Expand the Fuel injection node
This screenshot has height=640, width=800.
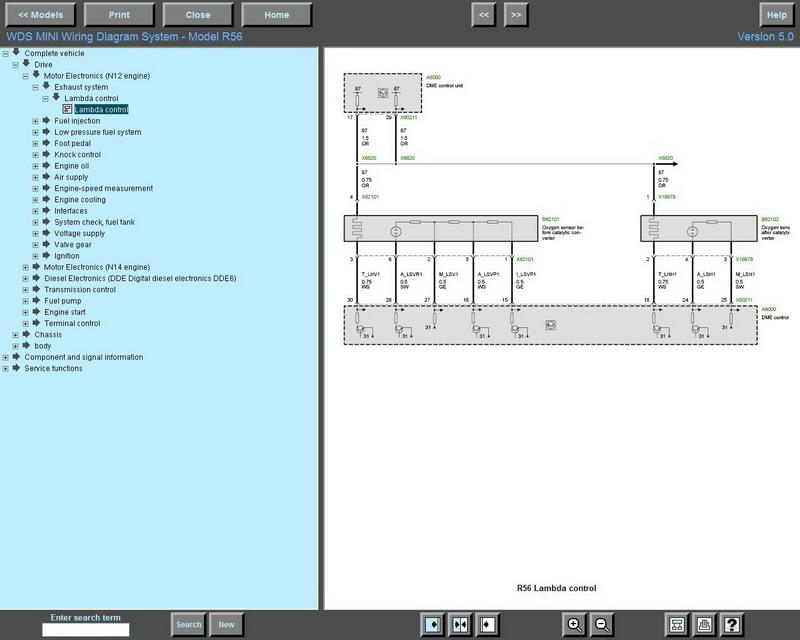[x=36, y=121]
